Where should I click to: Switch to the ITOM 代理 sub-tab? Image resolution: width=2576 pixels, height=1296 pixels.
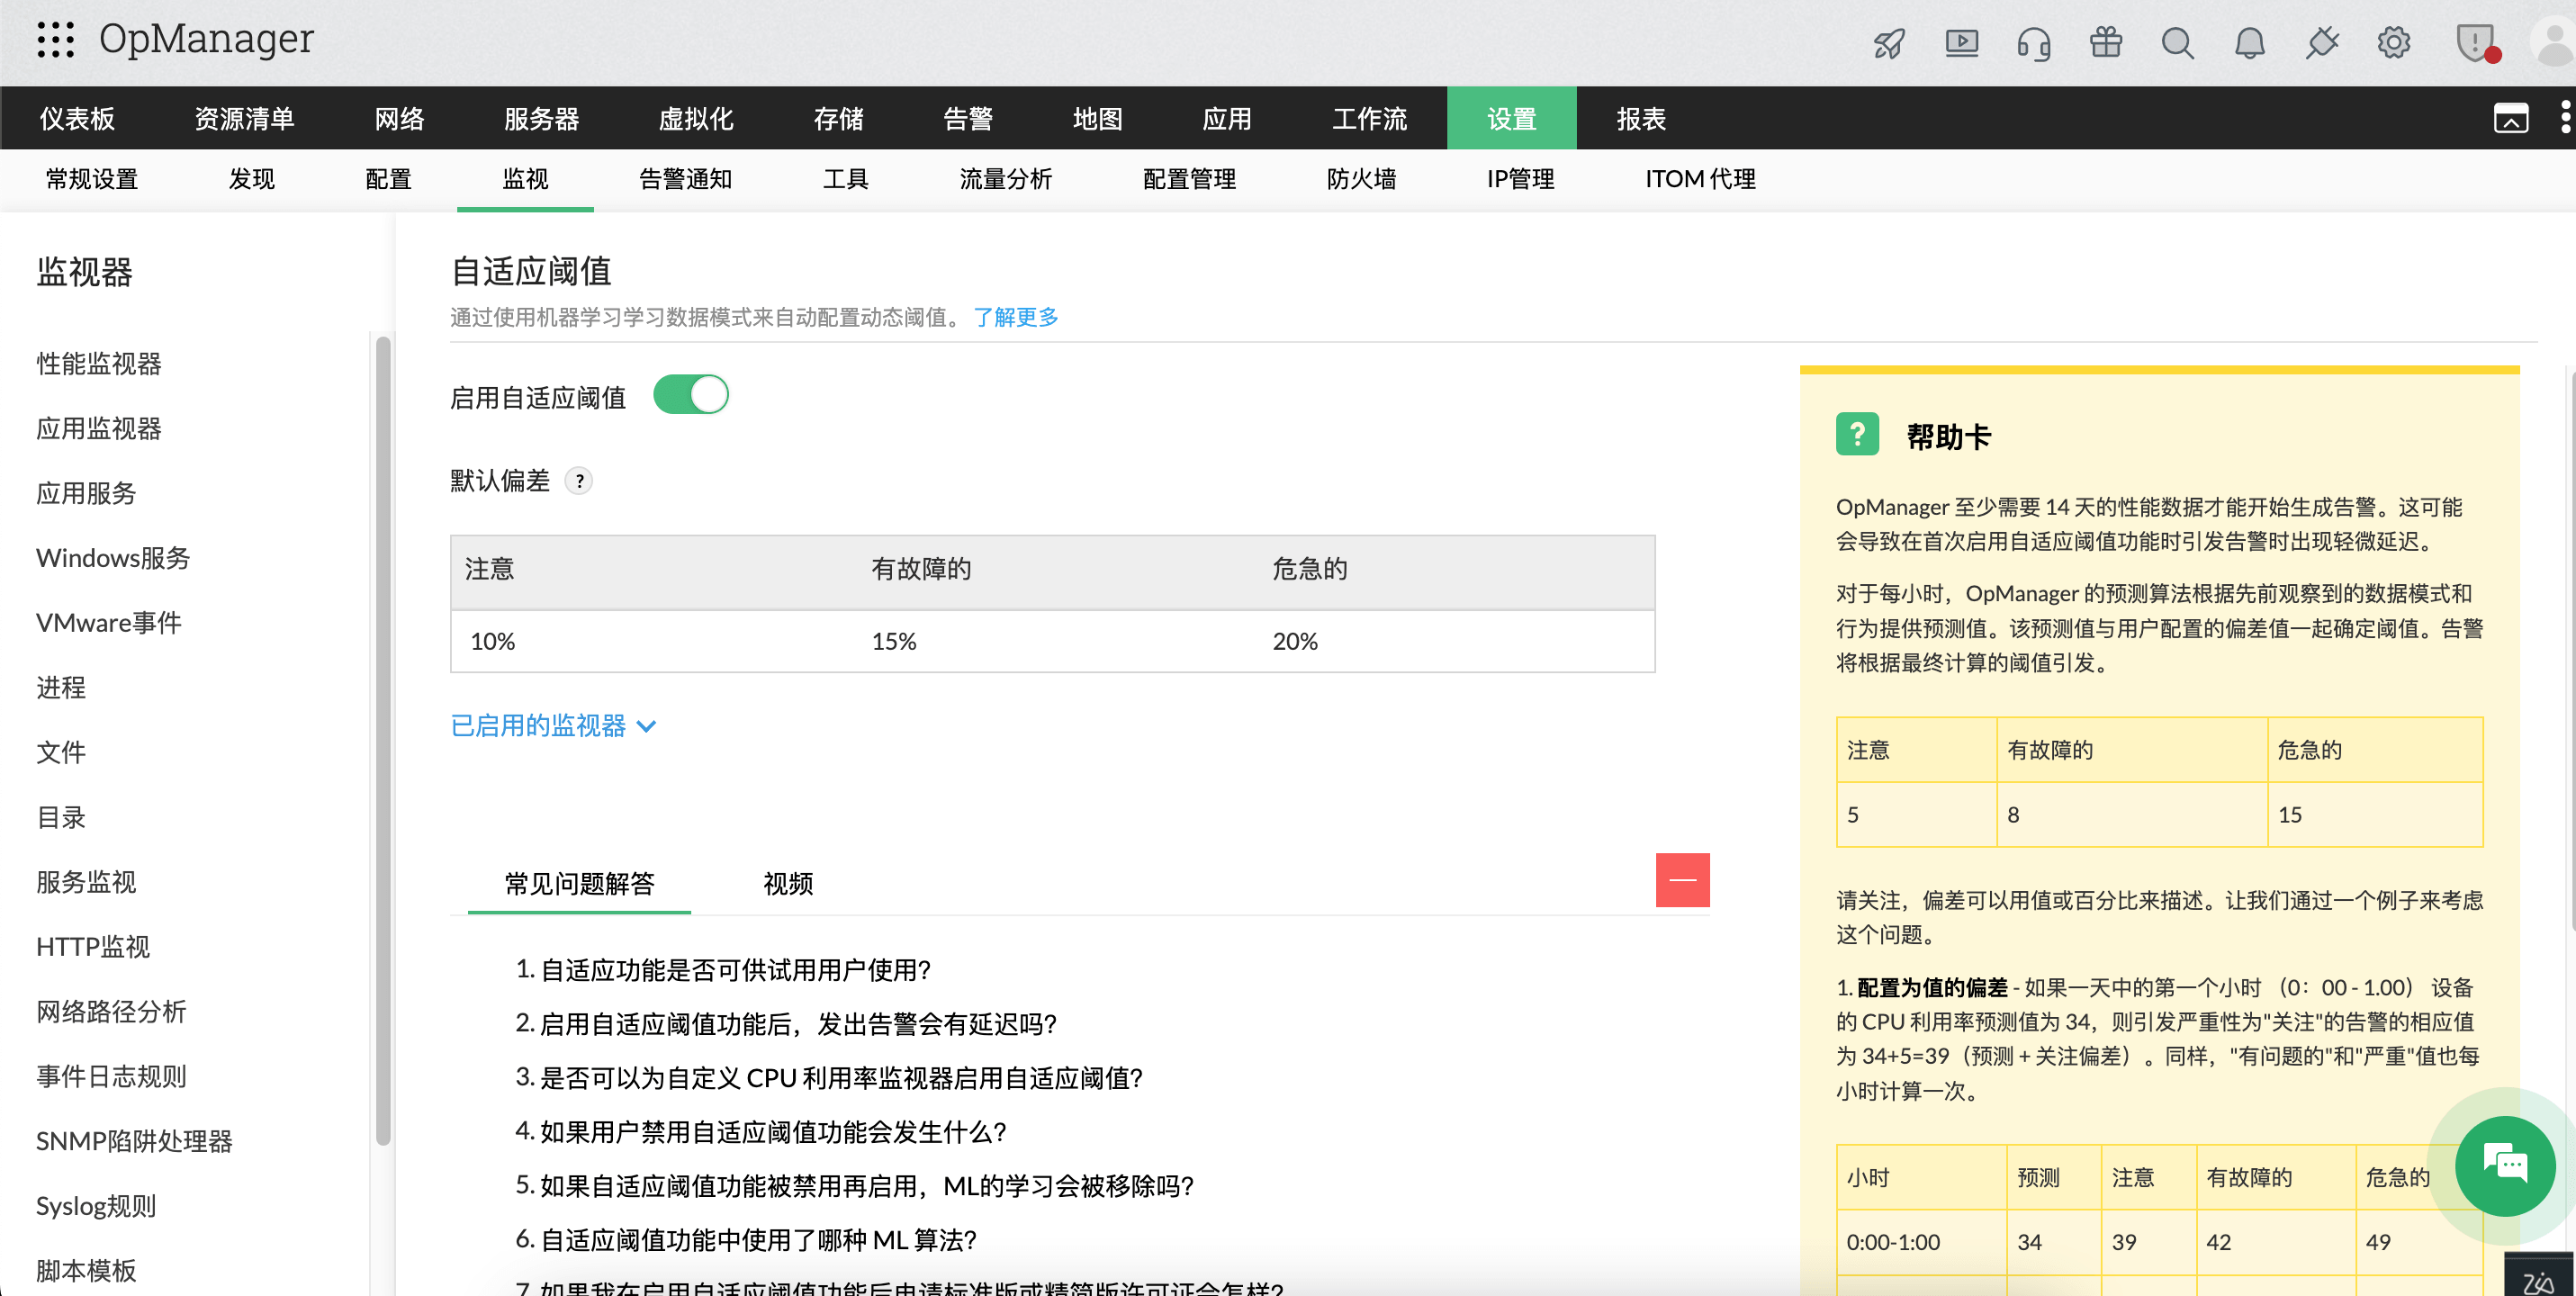(1700, 179)
